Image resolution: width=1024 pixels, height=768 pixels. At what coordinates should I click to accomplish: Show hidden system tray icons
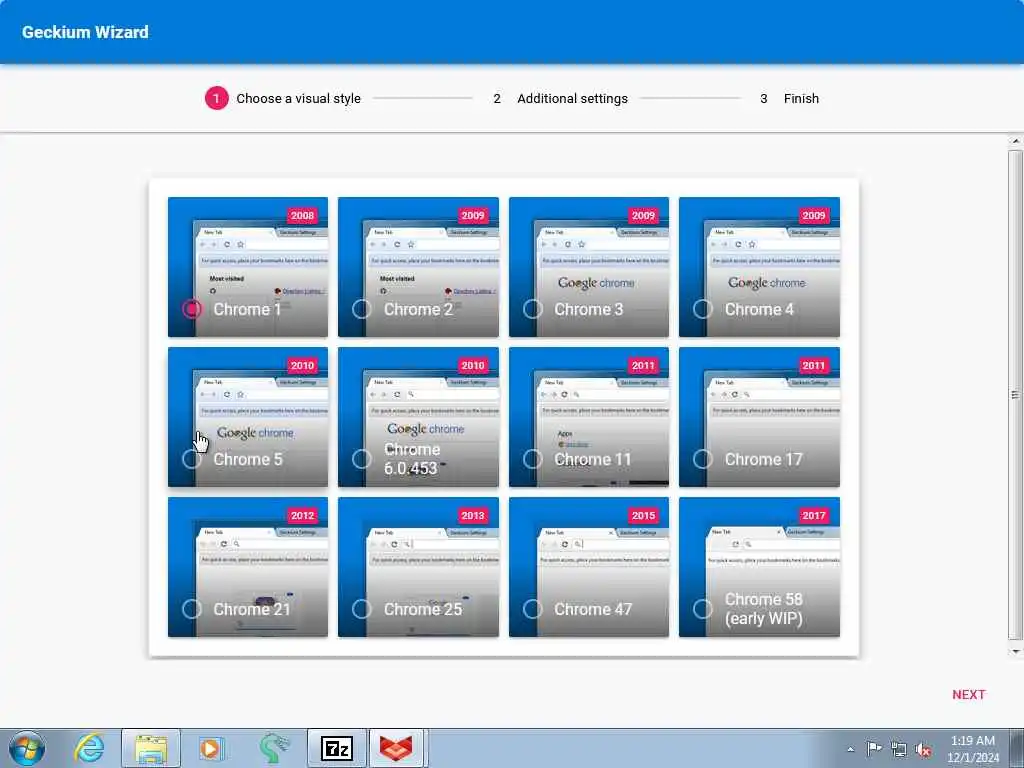pyautogui.click(x=850, y=749)
